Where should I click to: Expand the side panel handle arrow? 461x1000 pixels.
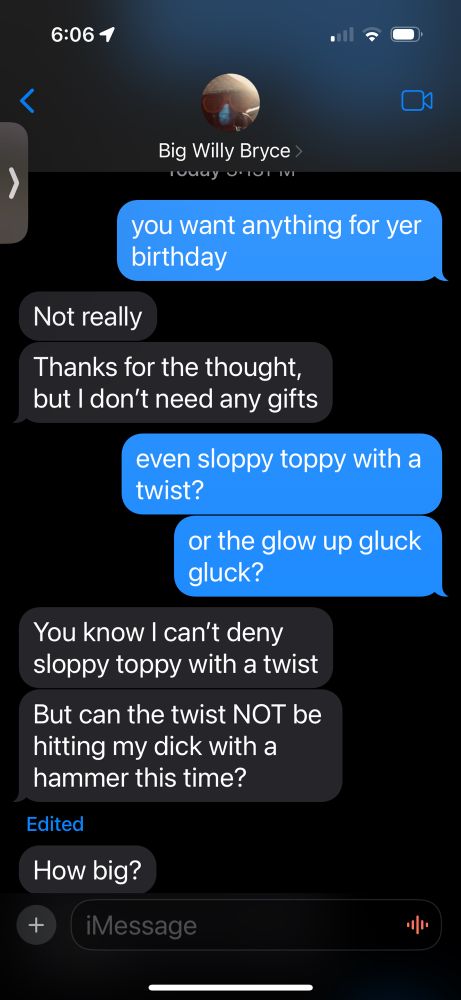pos(14,184)
